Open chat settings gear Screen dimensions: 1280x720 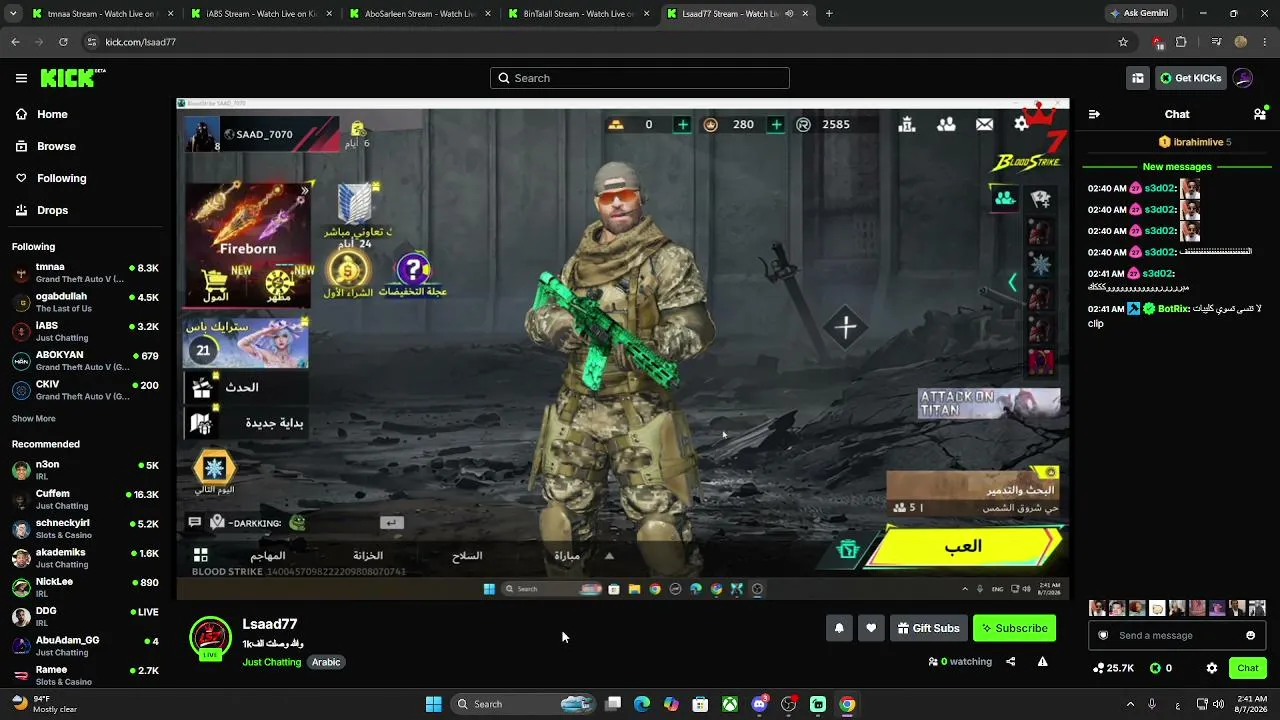1212,668
